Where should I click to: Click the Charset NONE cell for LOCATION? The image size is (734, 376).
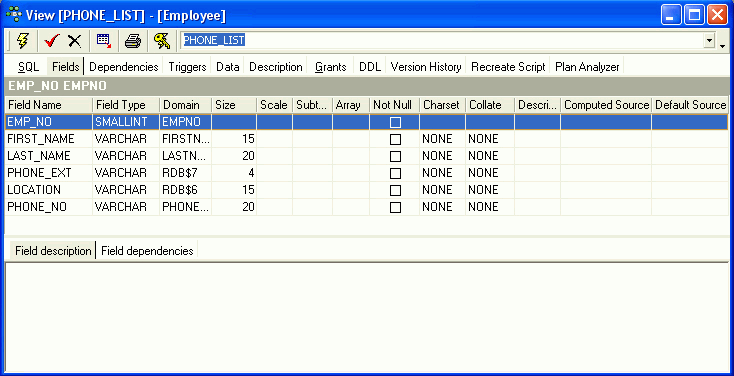pos(442,190)
